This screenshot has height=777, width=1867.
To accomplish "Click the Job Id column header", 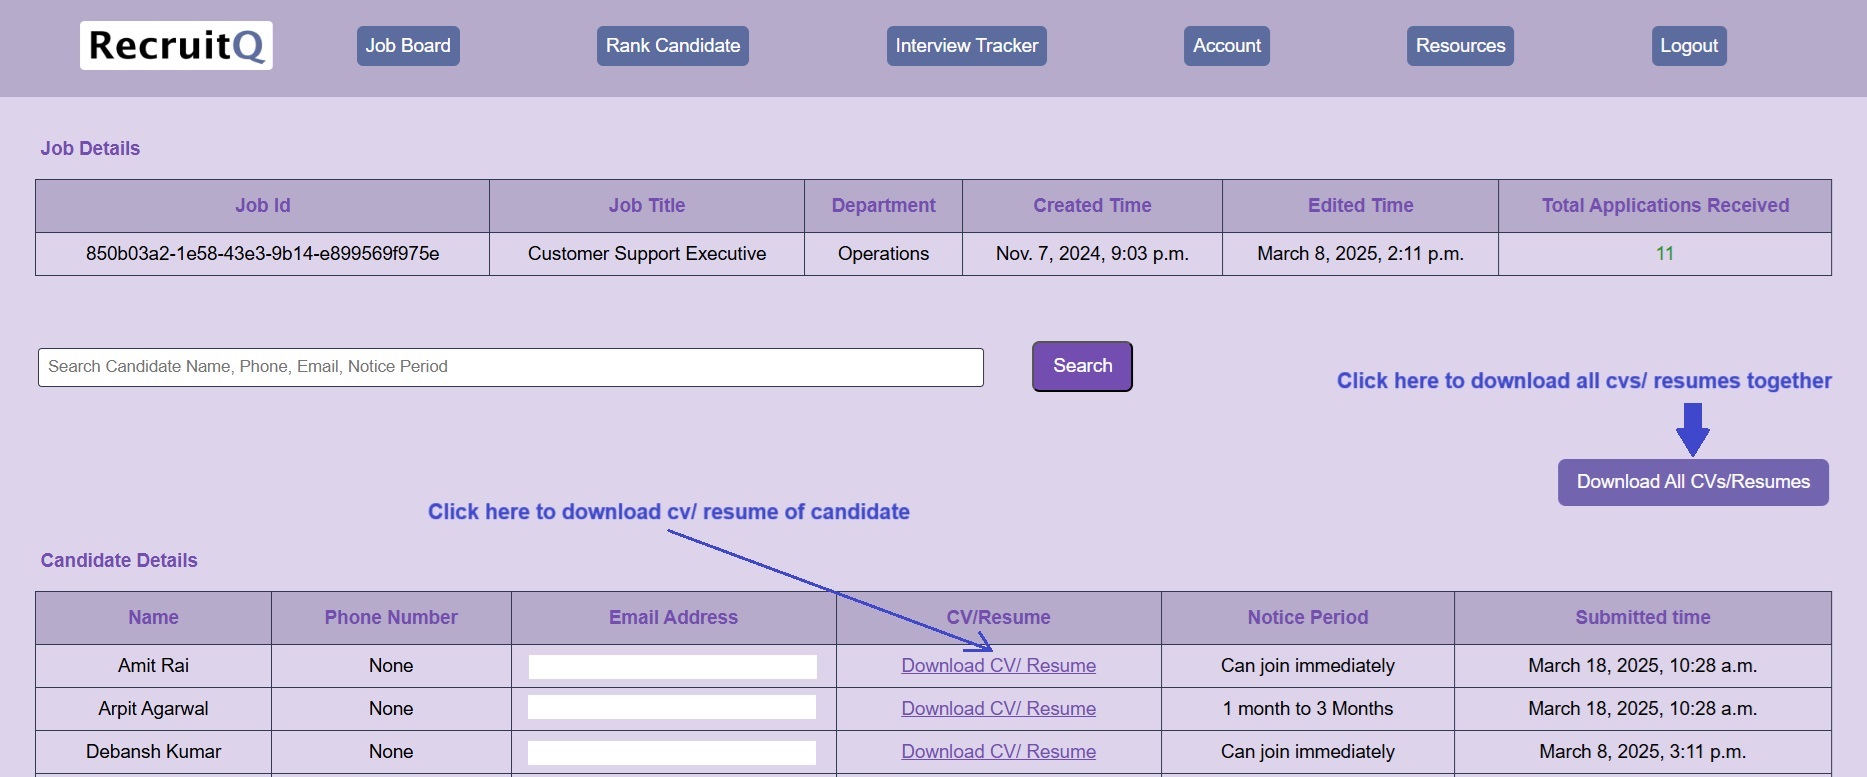I will (262, 206).
